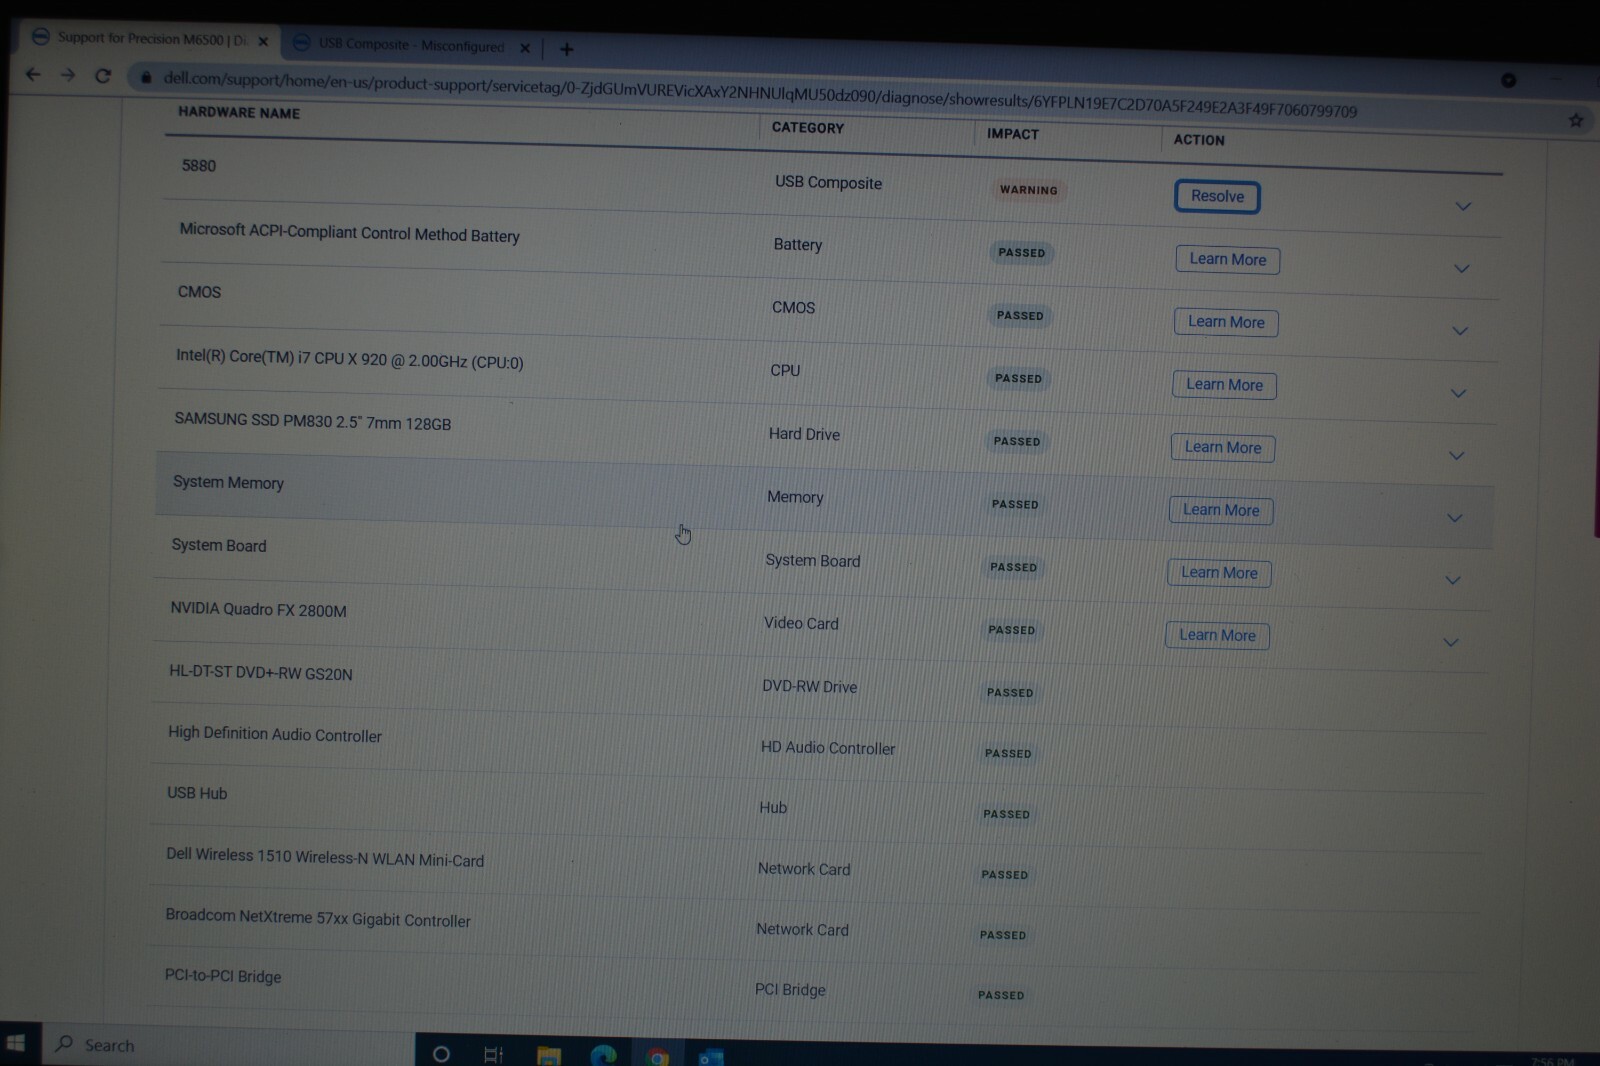Launch File Explorer from the taskbar
The width and height of the screenshot is (1600, 1066).
pos(549,1056)
